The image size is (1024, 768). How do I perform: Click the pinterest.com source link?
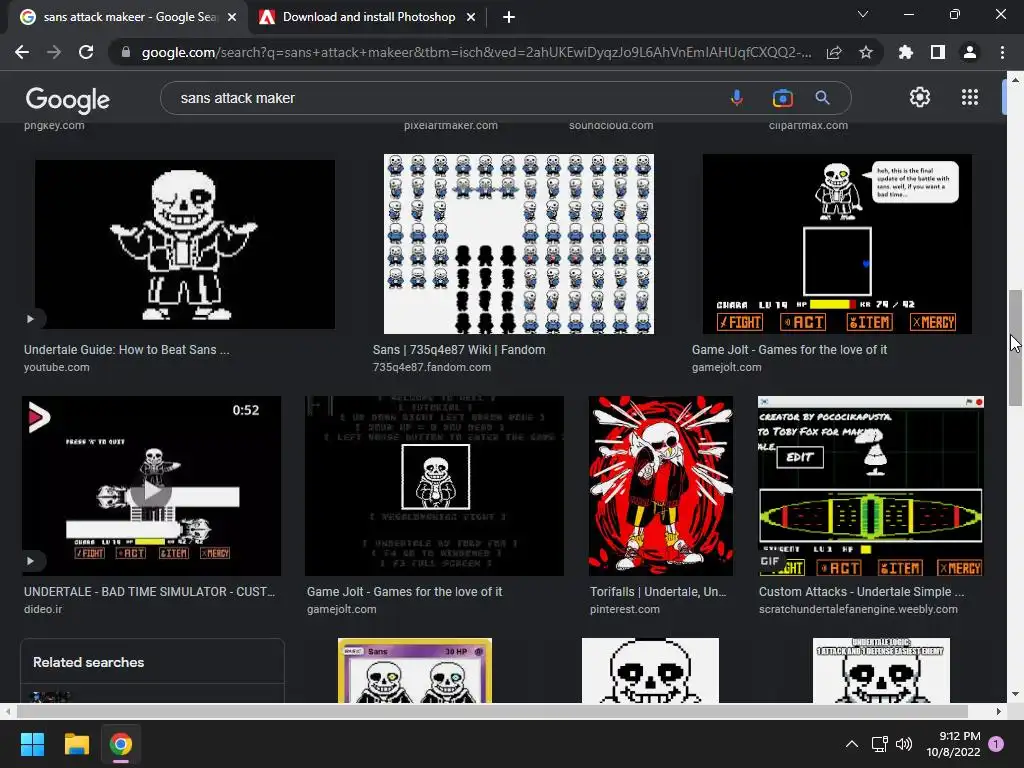click(625, 609)
